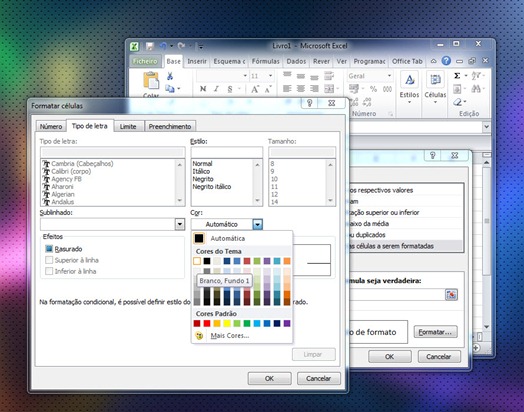
Task: Open the Ficheiro ribbon tab
Action: 145,61
